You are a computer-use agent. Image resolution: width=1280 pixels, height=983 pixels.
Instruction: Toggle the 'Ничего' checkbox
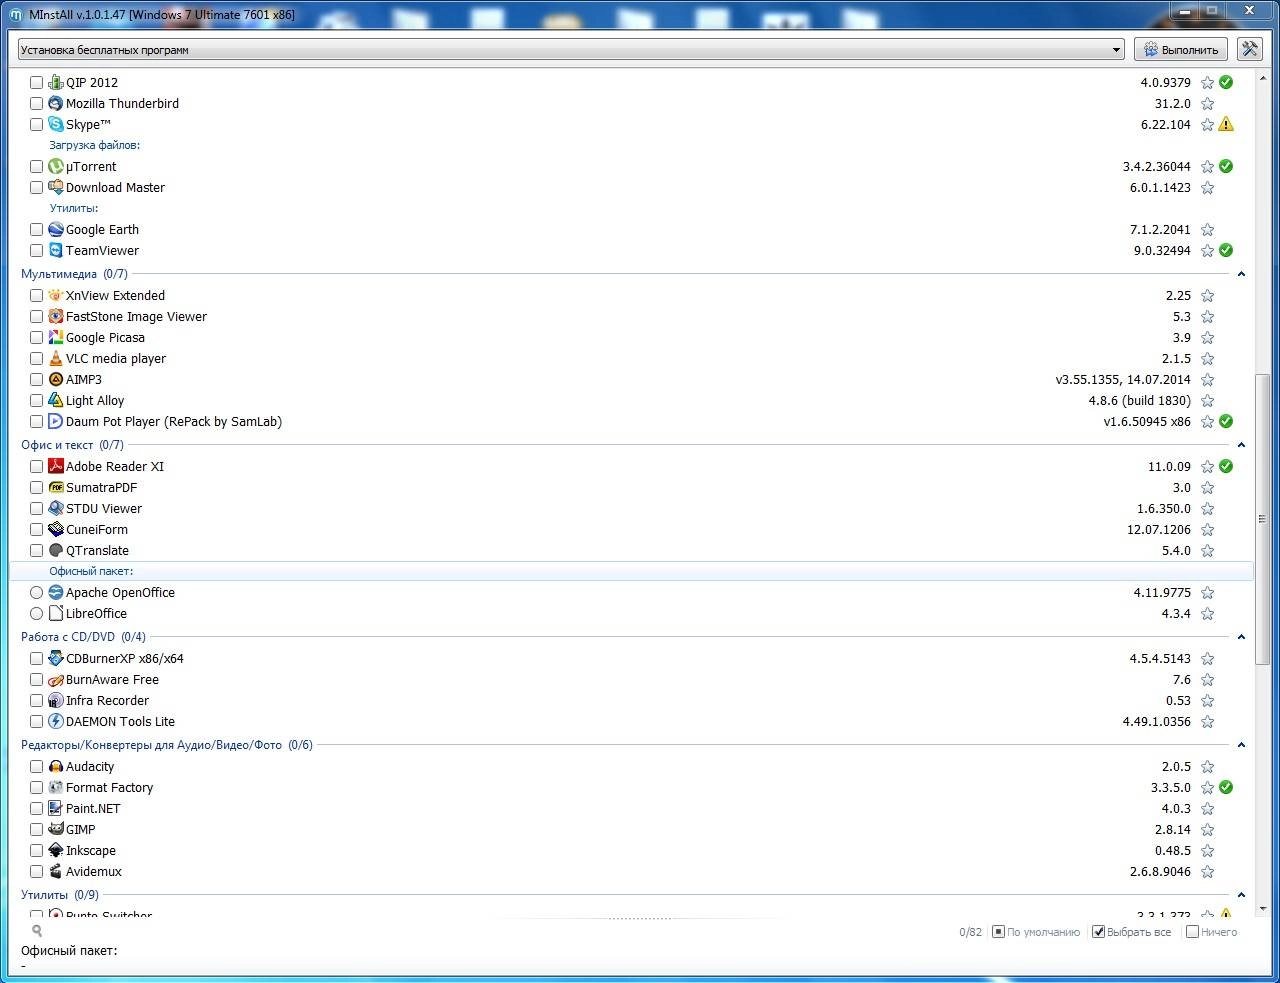coord(1211,931)
